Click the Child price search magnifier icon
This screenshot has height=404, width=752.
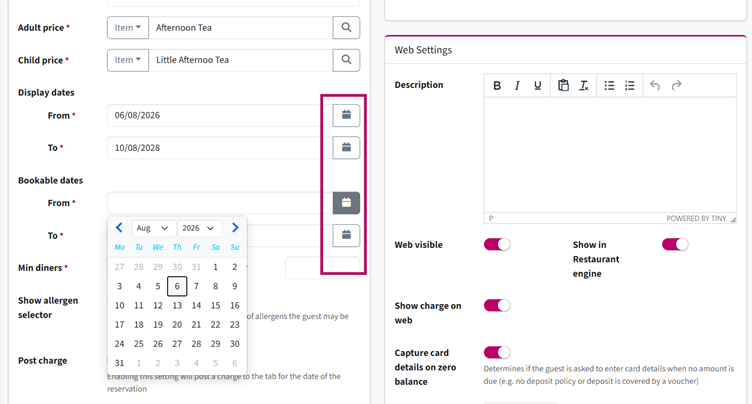(x=346, y=60)
